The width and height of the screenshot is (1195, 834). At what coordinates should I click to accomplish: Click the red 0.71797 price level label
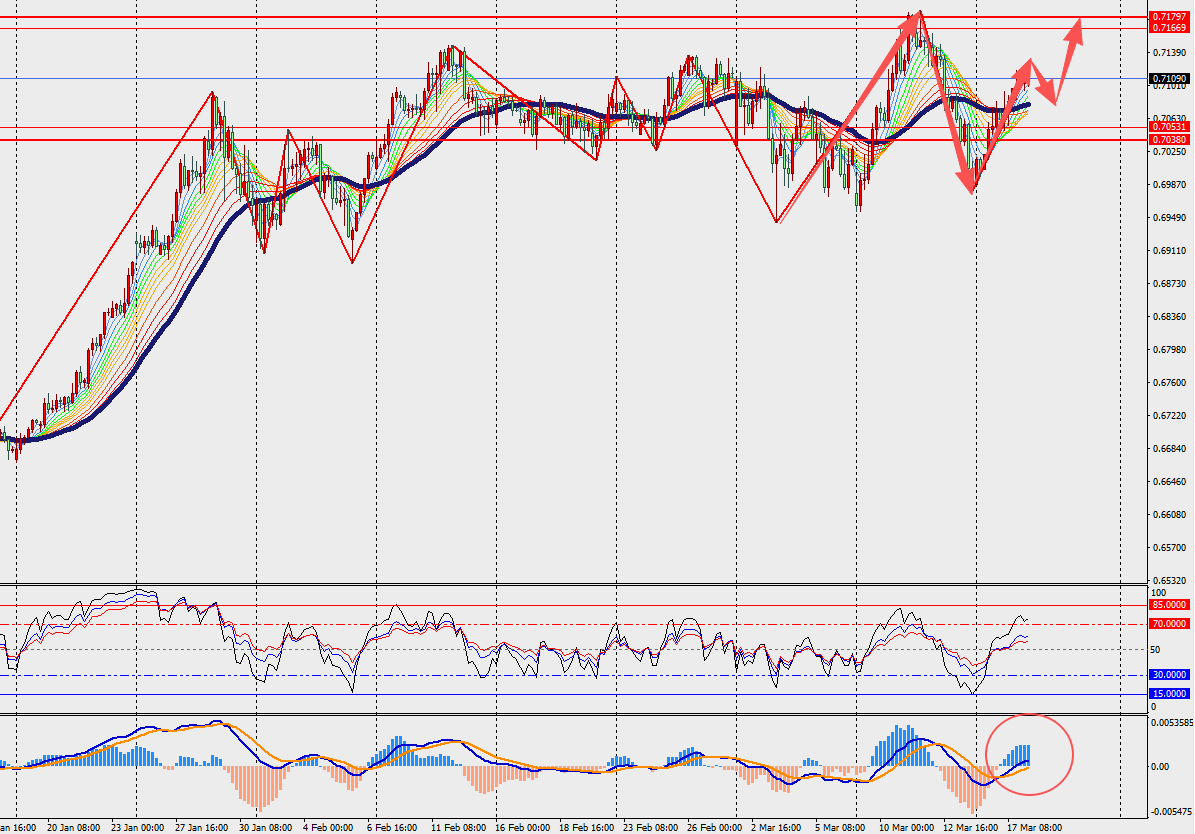[x=1169, y=17]
